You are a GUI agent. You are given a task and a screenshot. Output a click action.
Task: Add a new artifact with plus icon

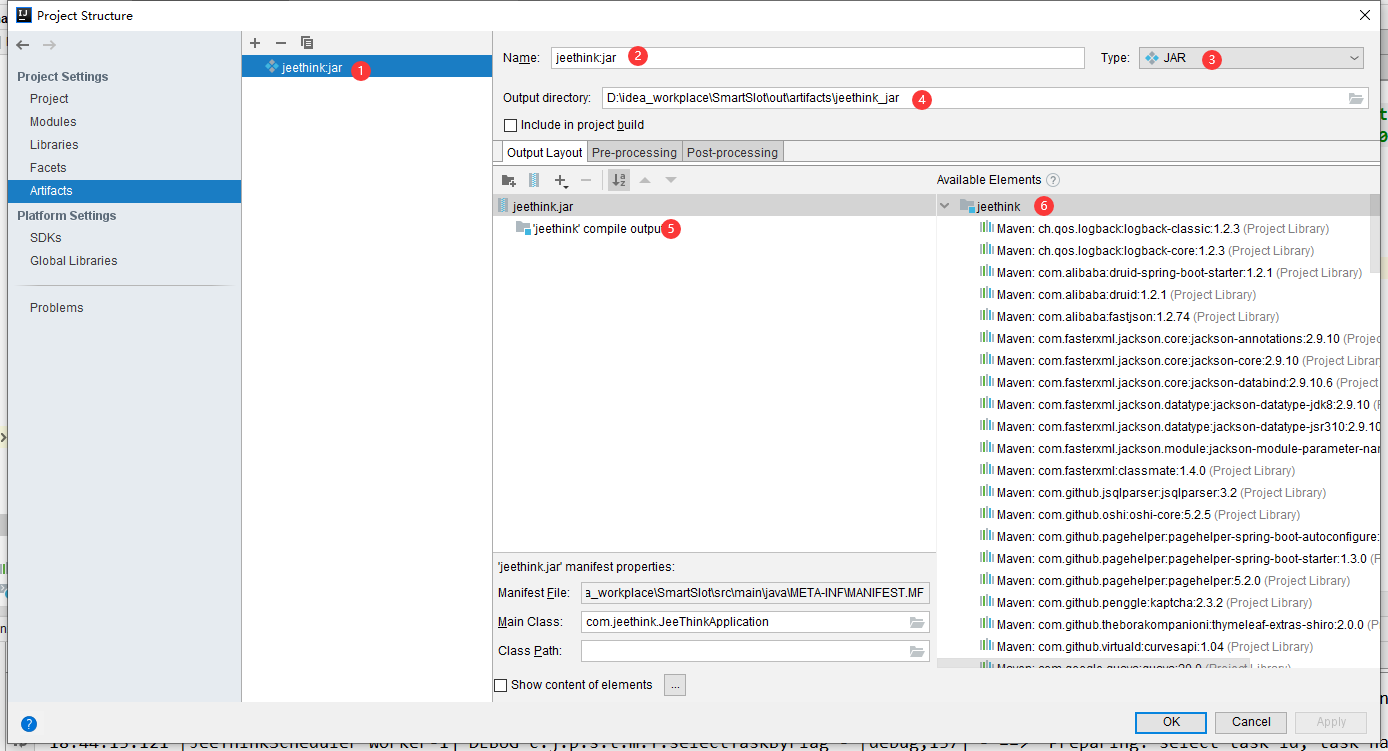(255, 43)
